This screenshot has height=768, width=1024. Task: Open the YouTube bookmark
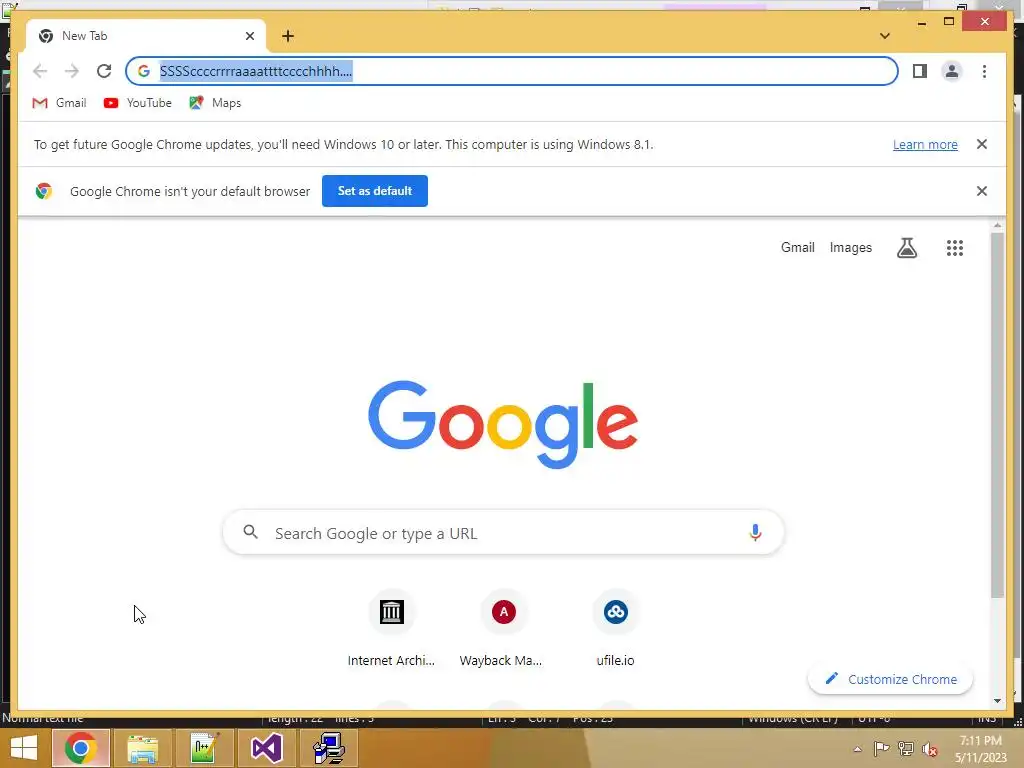[138, 103]
